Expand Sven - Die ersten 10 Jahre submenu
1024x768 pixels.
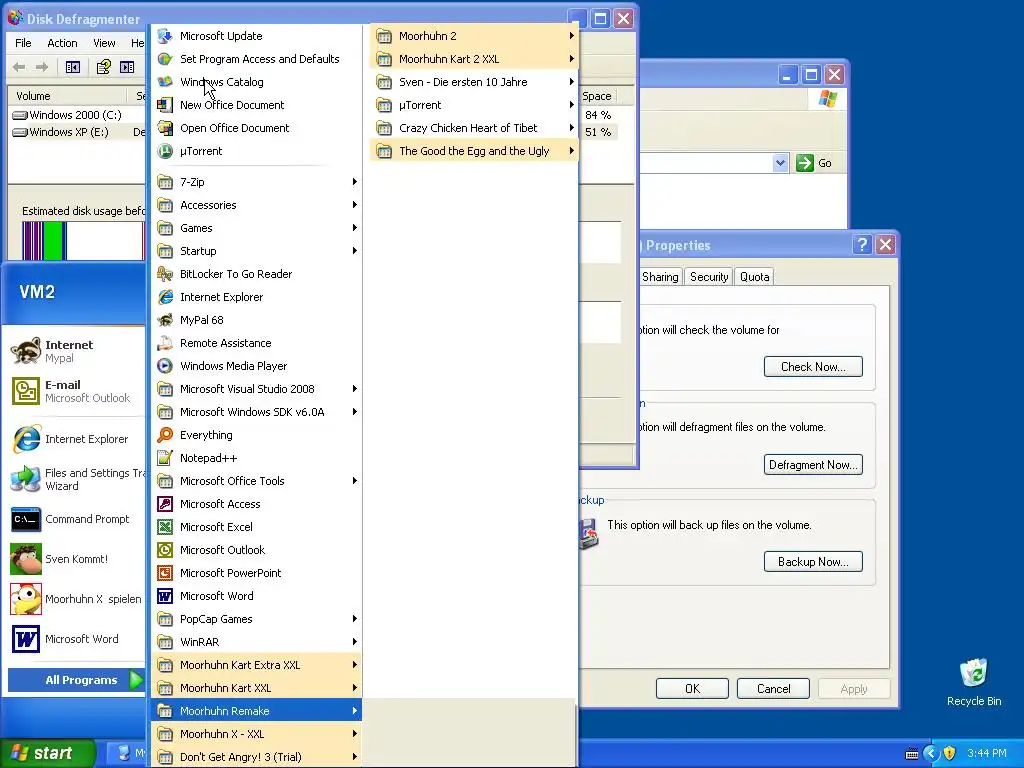coord(474,82)
